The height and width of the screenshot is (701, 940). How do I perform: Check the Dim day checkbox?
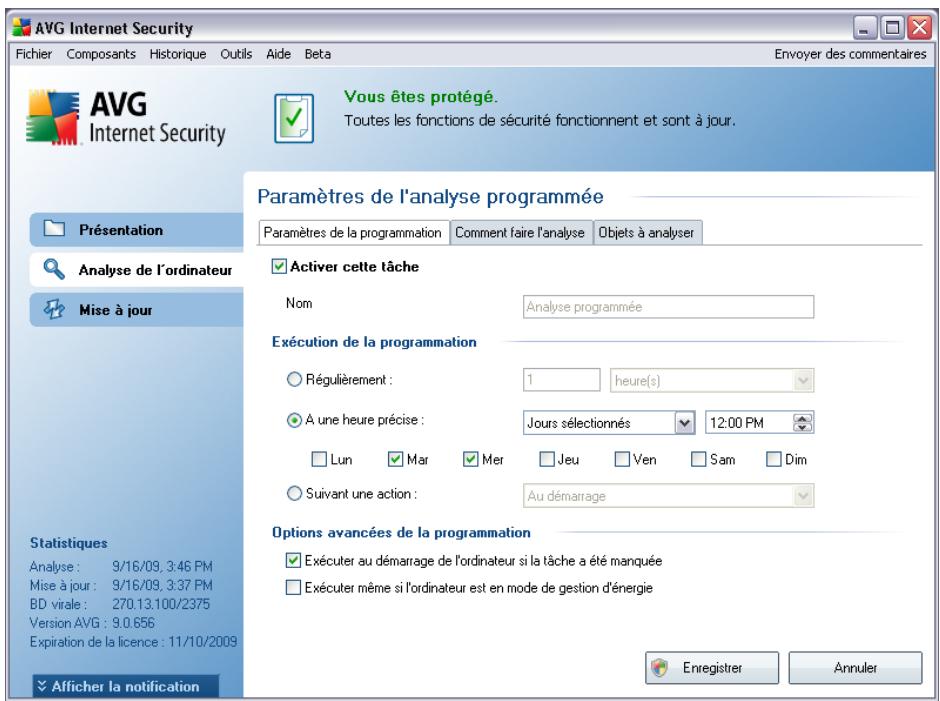774,459
